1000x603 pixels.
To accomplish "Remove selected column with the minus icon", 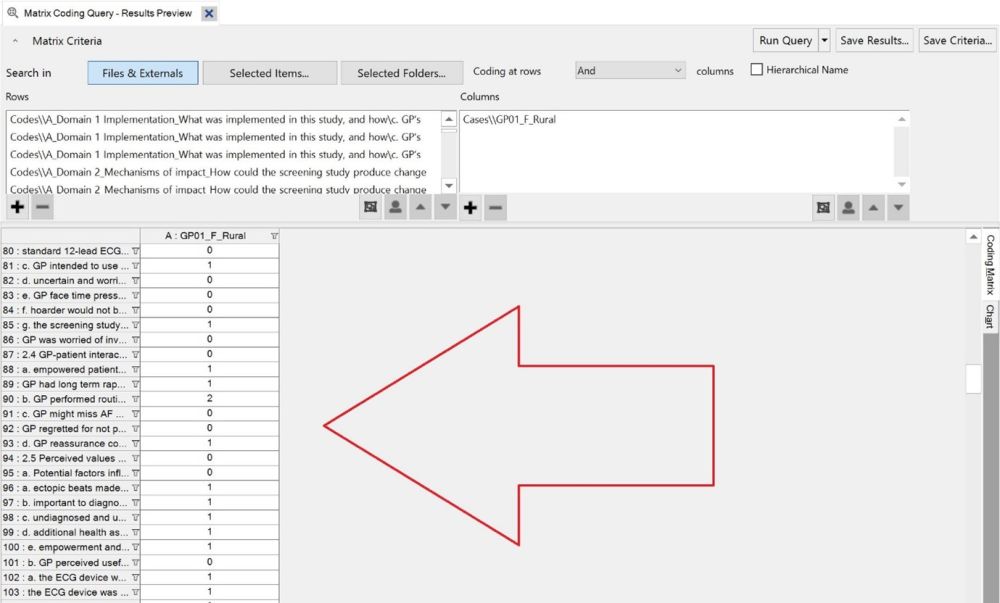I will pyautogui.click(x=496, y=207).
